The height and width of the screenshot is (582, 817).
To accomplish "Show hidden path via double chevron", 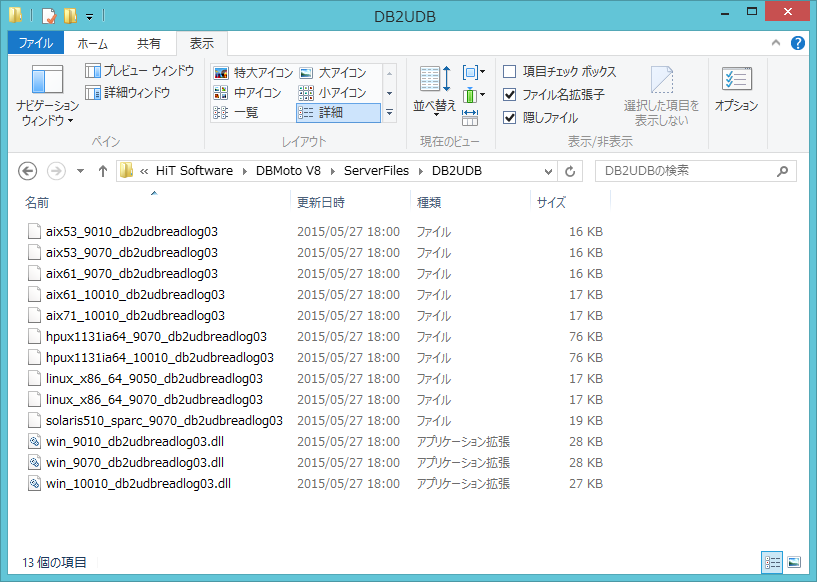I will 144,171.
